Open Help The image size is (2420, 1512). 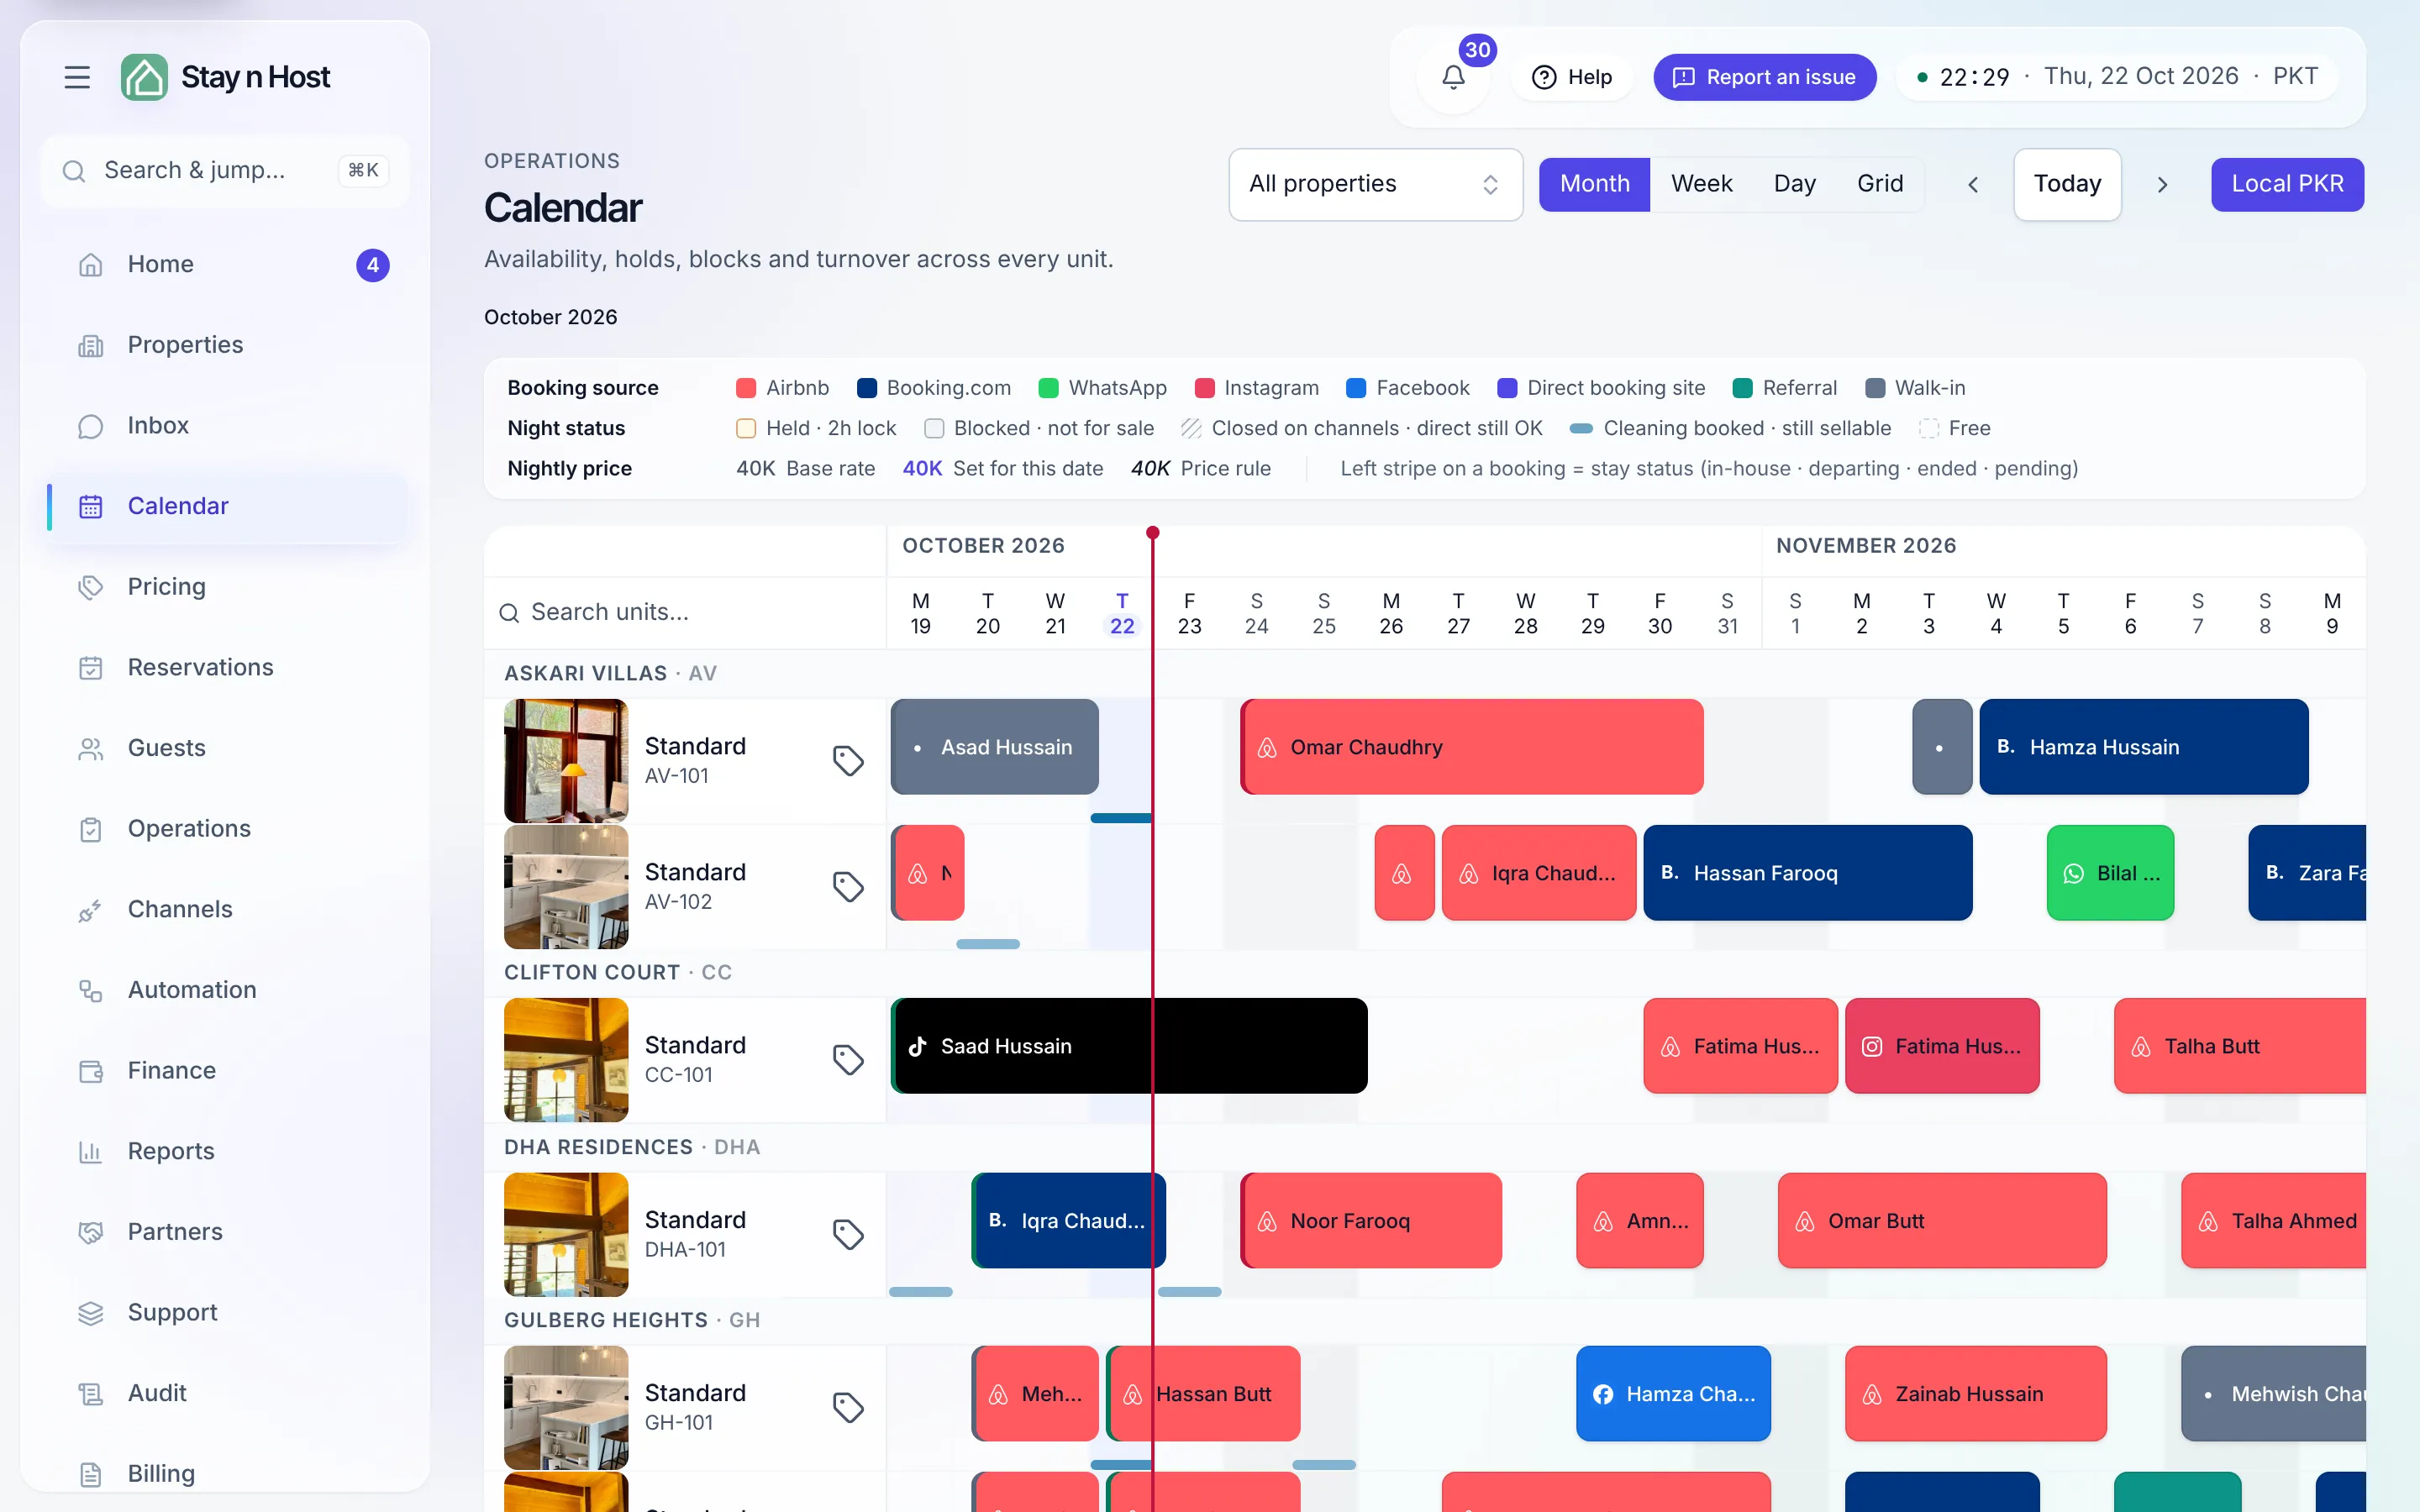click(x=1572, y=77)
